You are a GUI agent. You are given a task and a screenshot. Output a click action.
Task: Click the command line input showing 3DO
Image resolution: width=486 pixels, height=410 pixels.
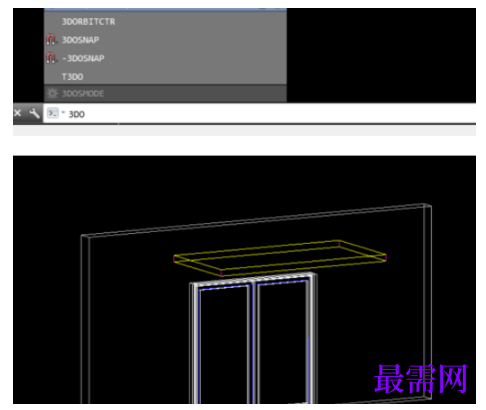point(260,114)
